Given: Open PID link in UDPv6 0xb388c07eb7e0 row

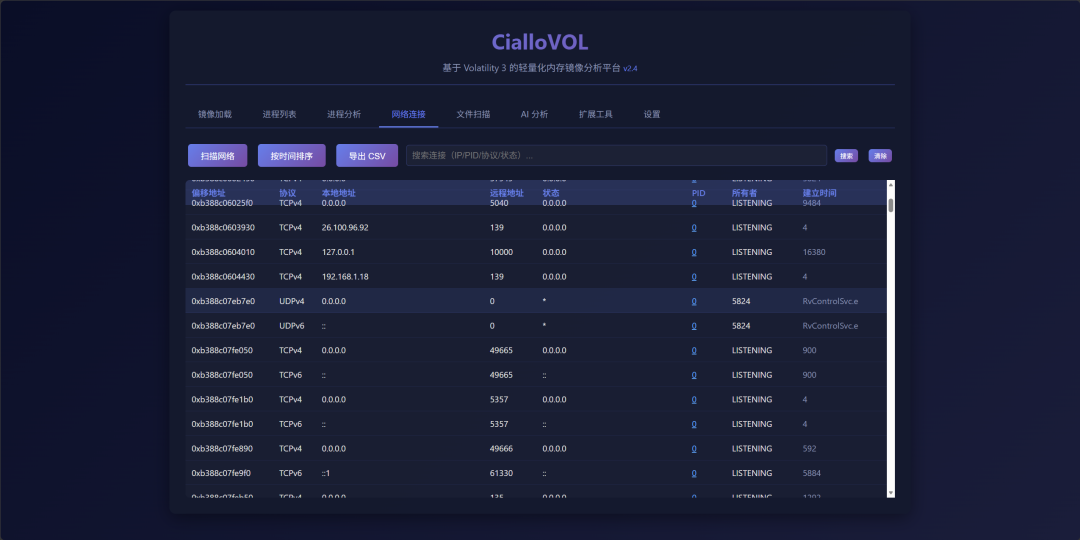Looking at the screenshot, I should pyautogui.click(x=694, y=326).
